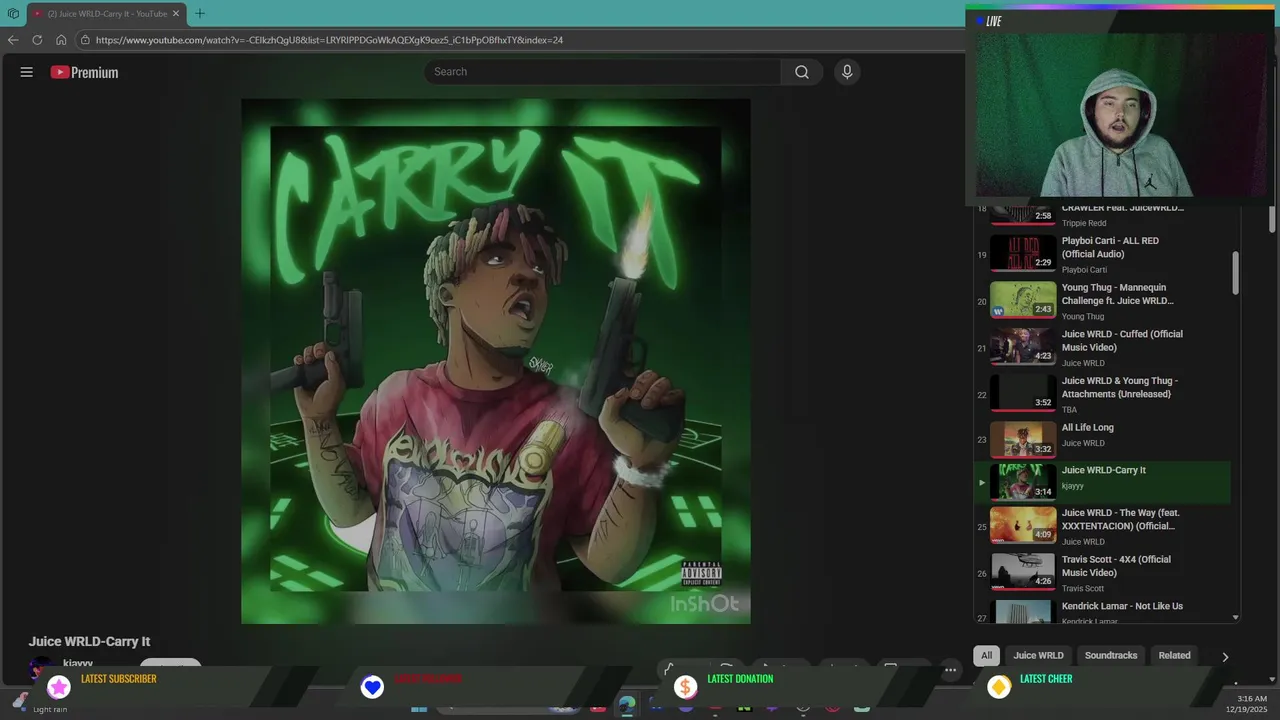Viewport: 1280px width, 720px height.
Task: Click the 'Juice WRLD-Carry It' video title below player
Action: click(x=89, y=642)
